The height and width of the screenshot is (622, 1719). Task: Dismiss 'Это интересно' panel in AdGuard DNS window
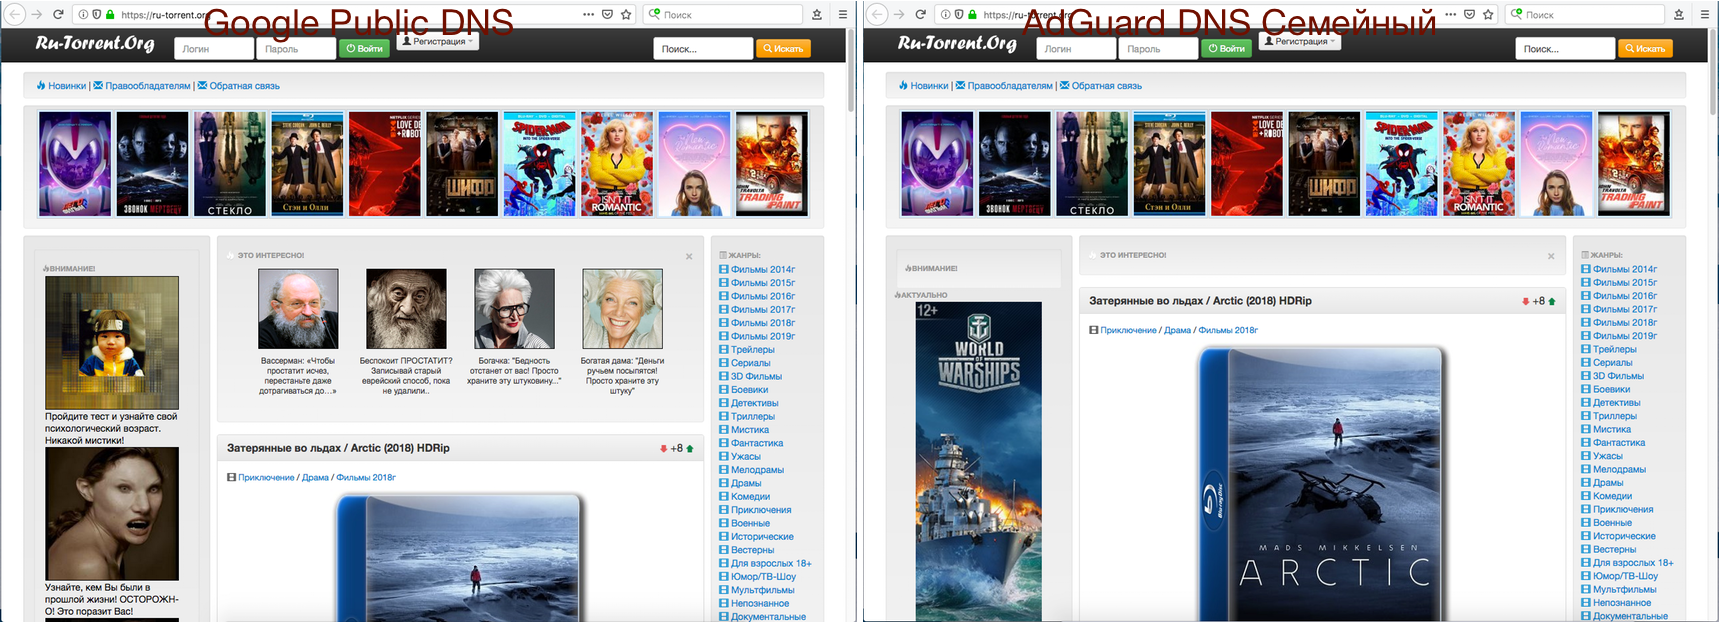1551,257
